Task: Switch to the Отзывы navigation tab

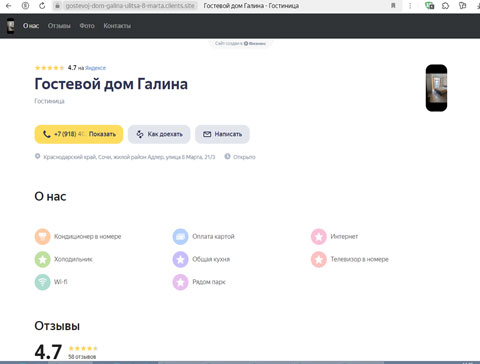Action: (59, 26)
